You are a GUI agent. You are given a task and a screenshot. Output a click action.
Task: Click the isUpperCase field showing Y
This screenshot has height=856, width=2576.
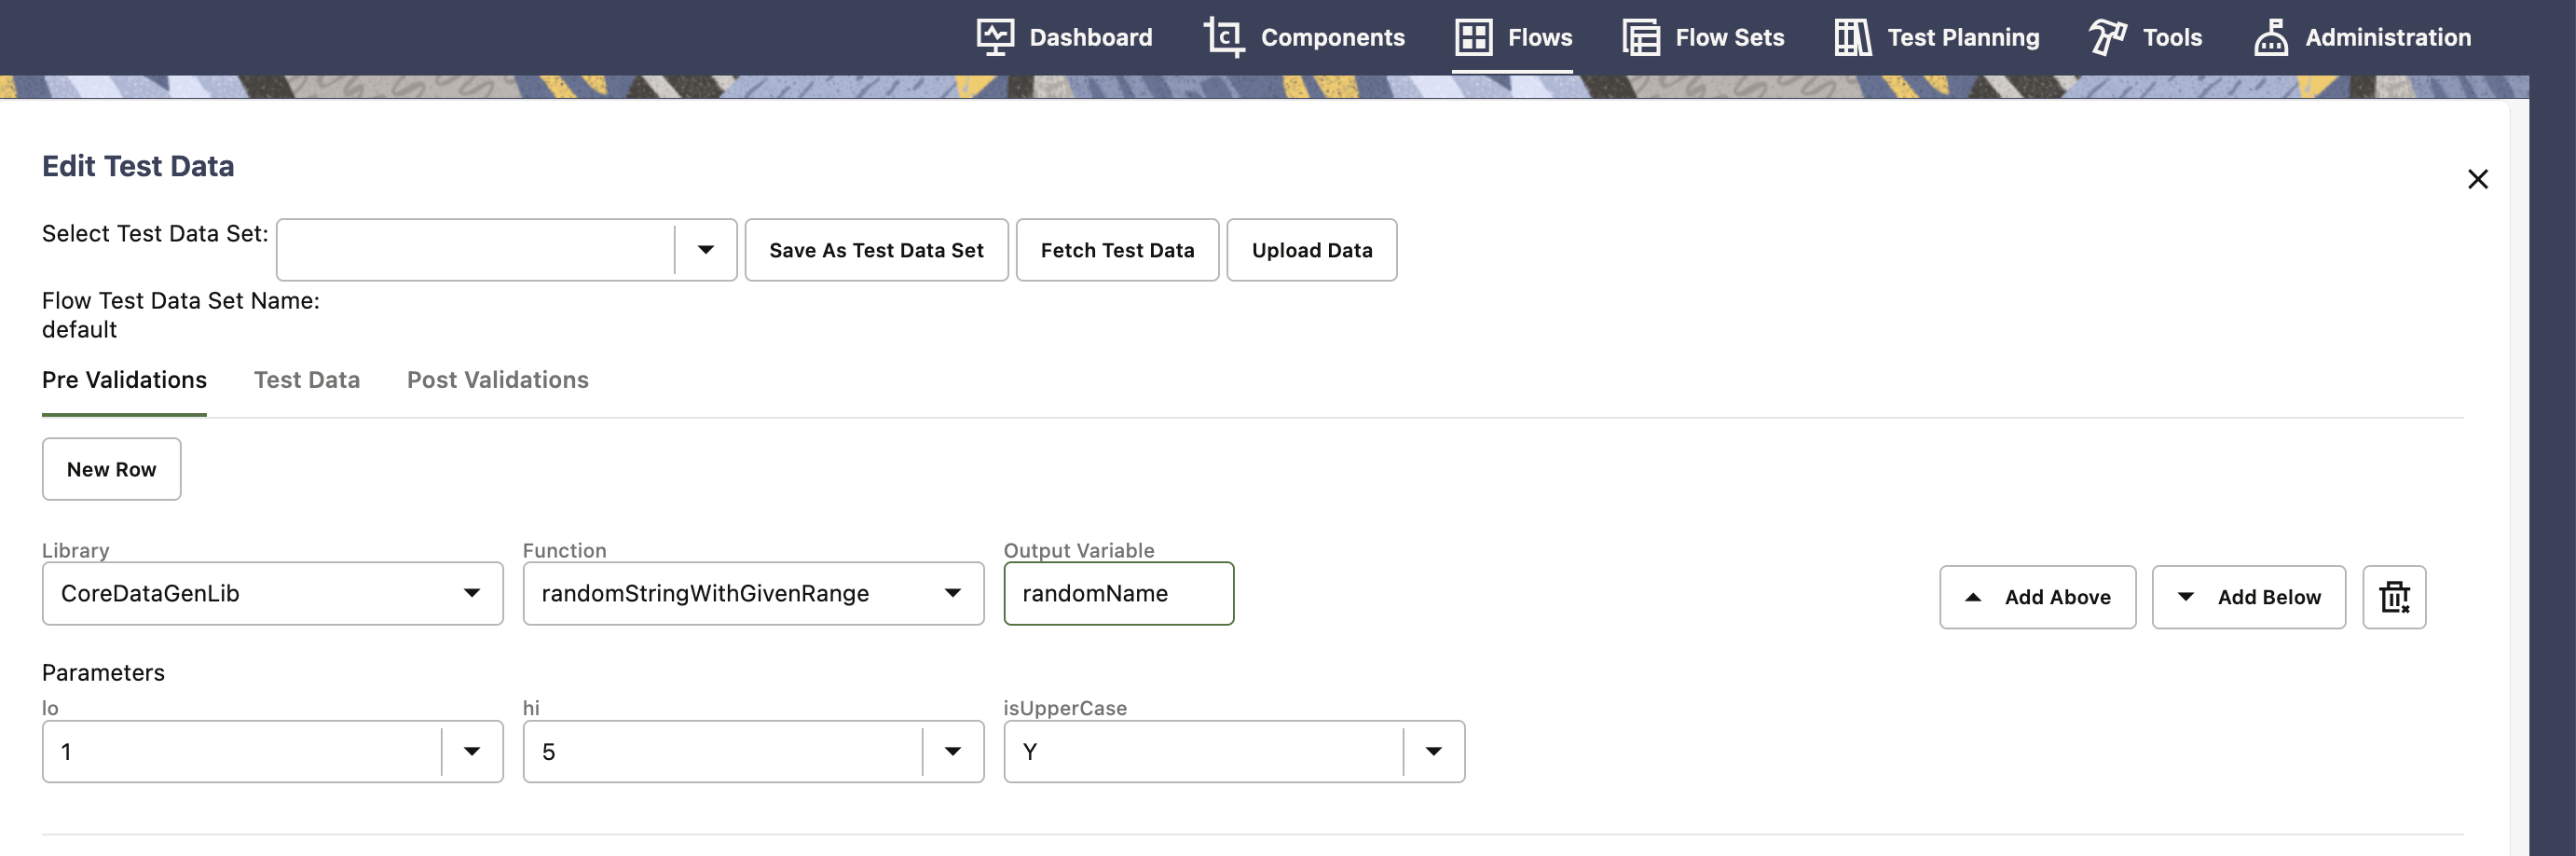click(x=1203, y=752)
